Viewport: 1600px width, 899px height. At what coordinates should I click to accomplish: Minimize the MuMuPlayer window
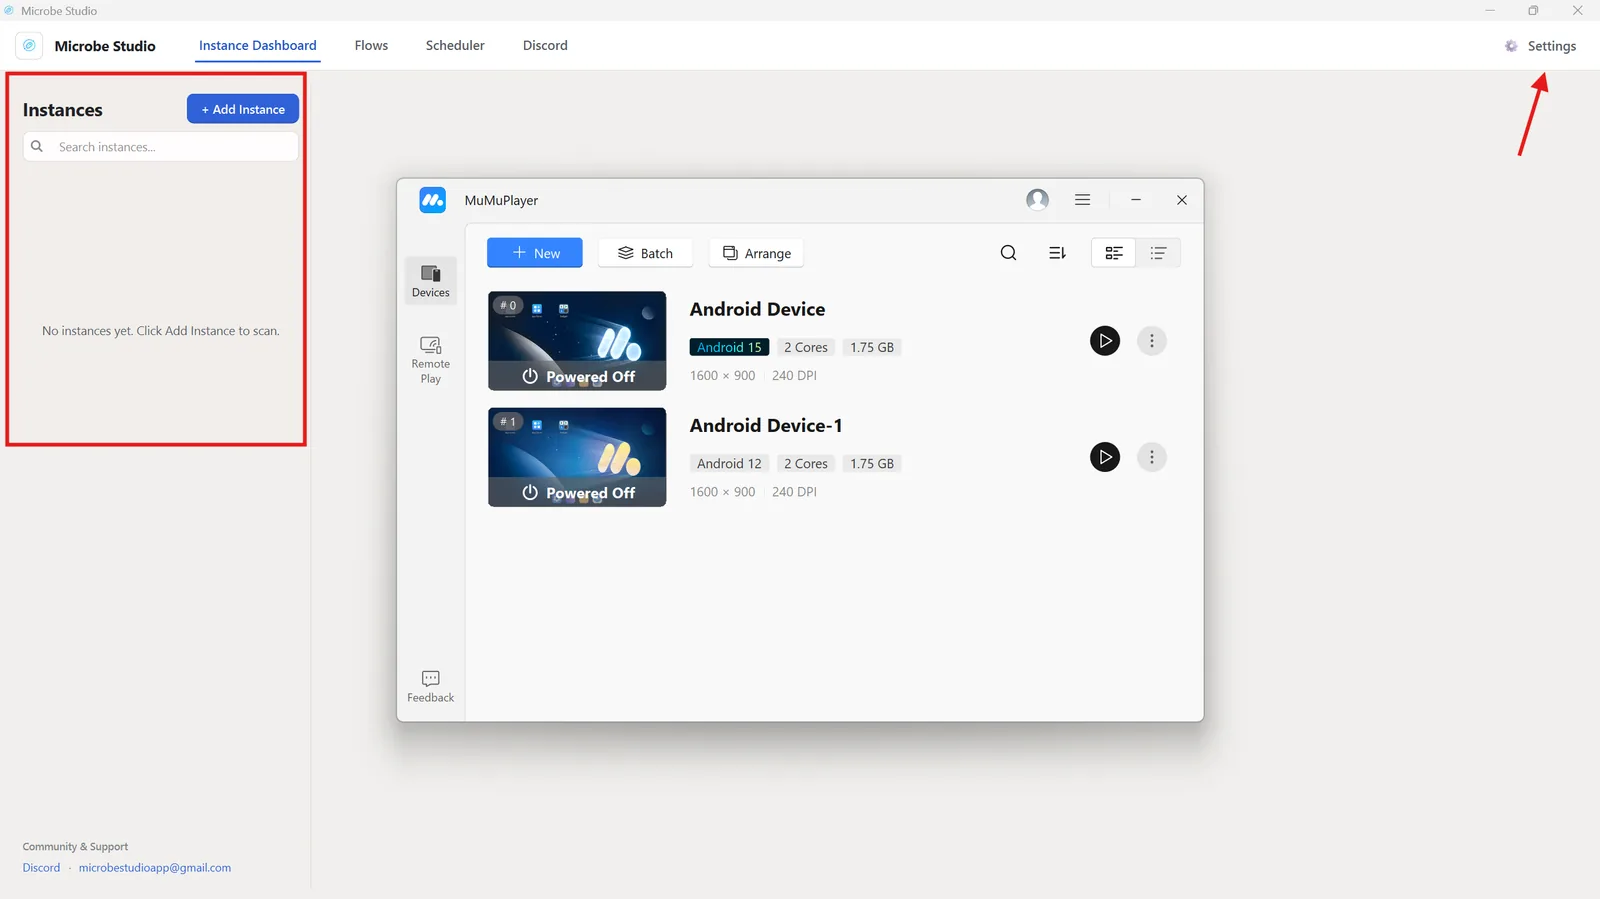tap(1136, 200)
